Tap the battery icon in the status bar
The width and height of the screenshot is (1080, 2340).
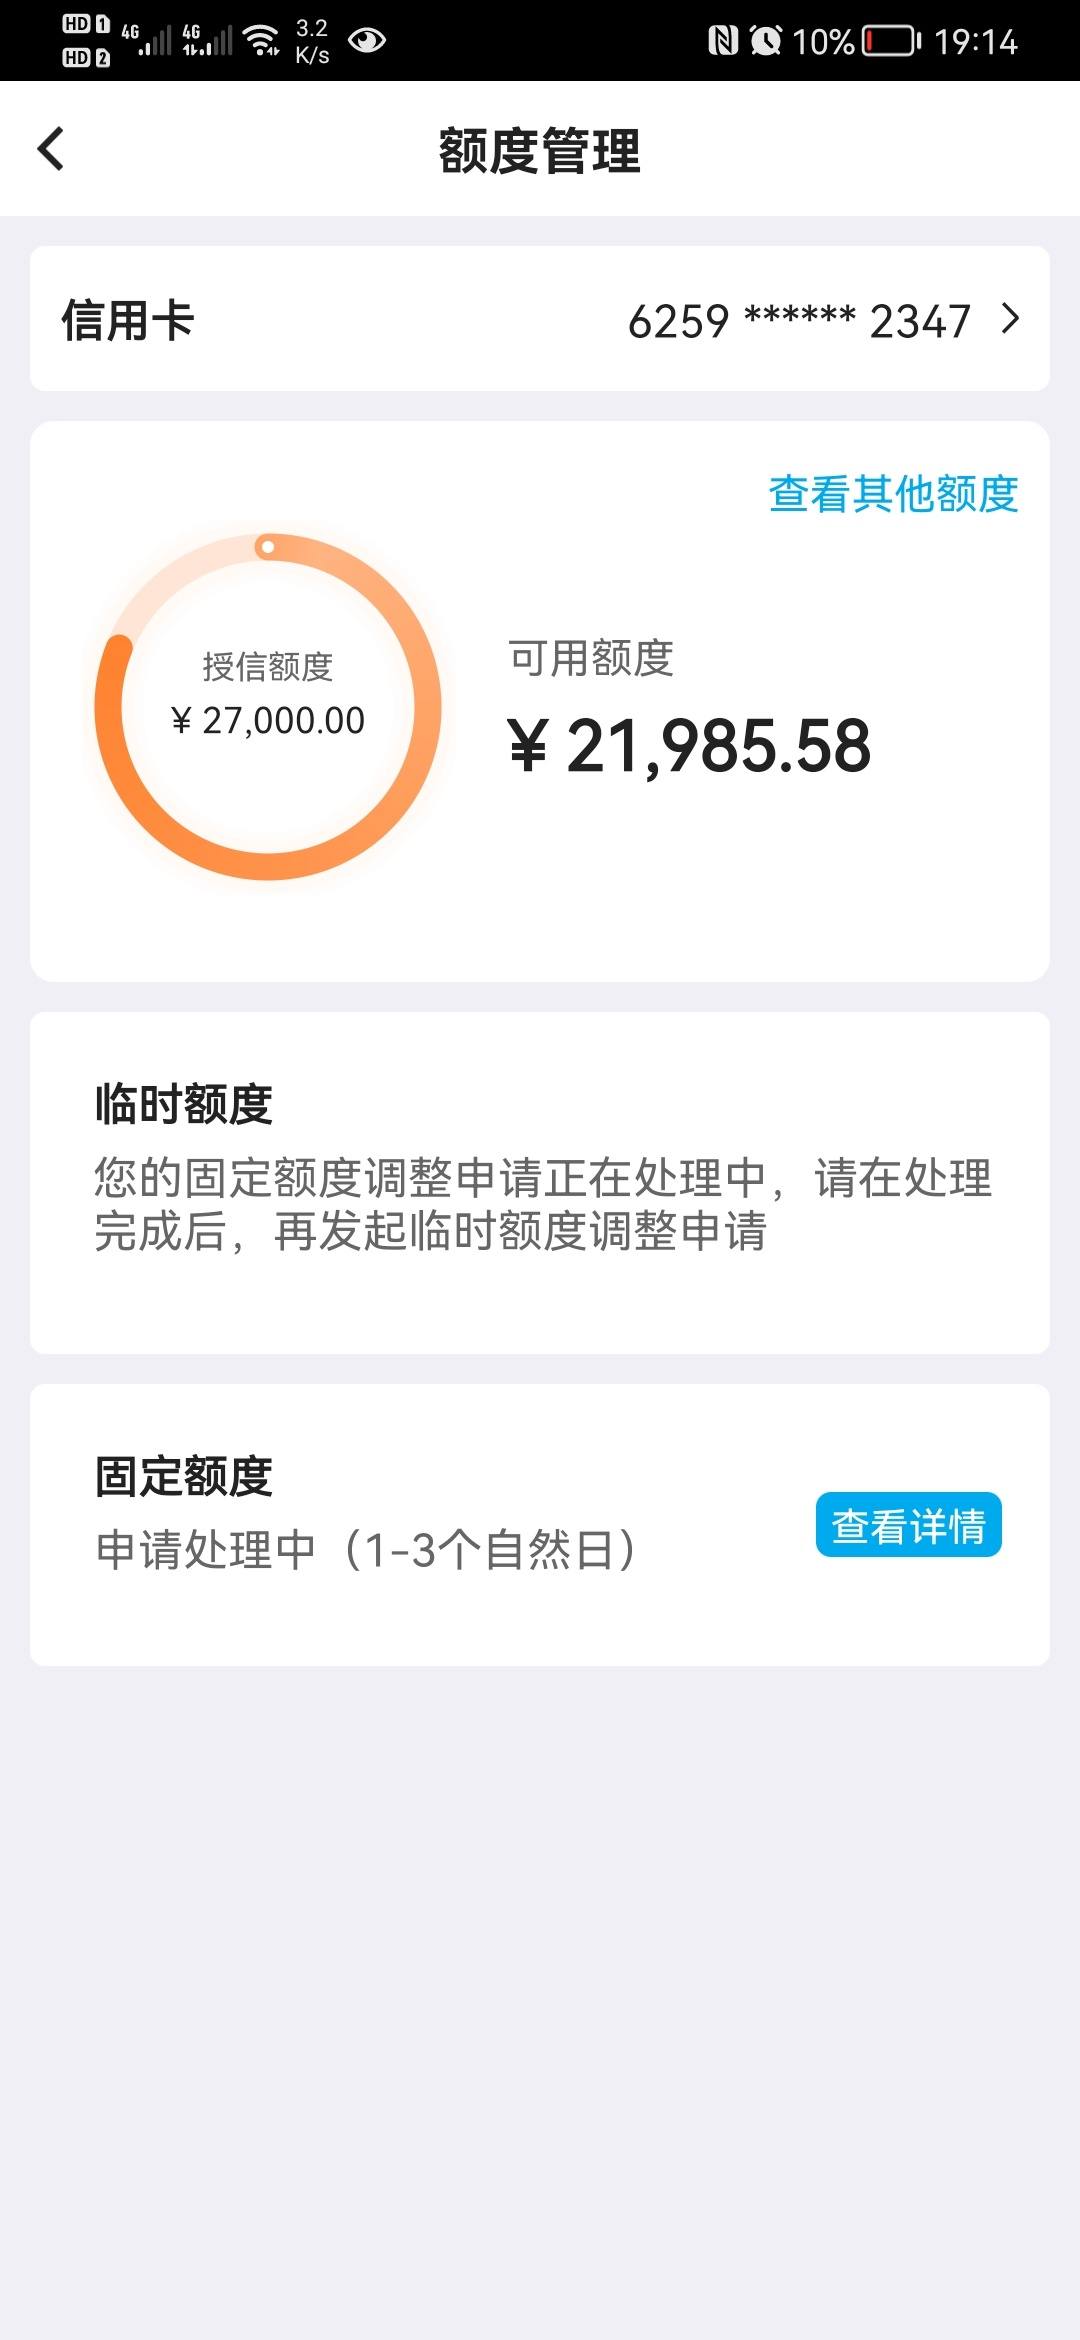891,41
